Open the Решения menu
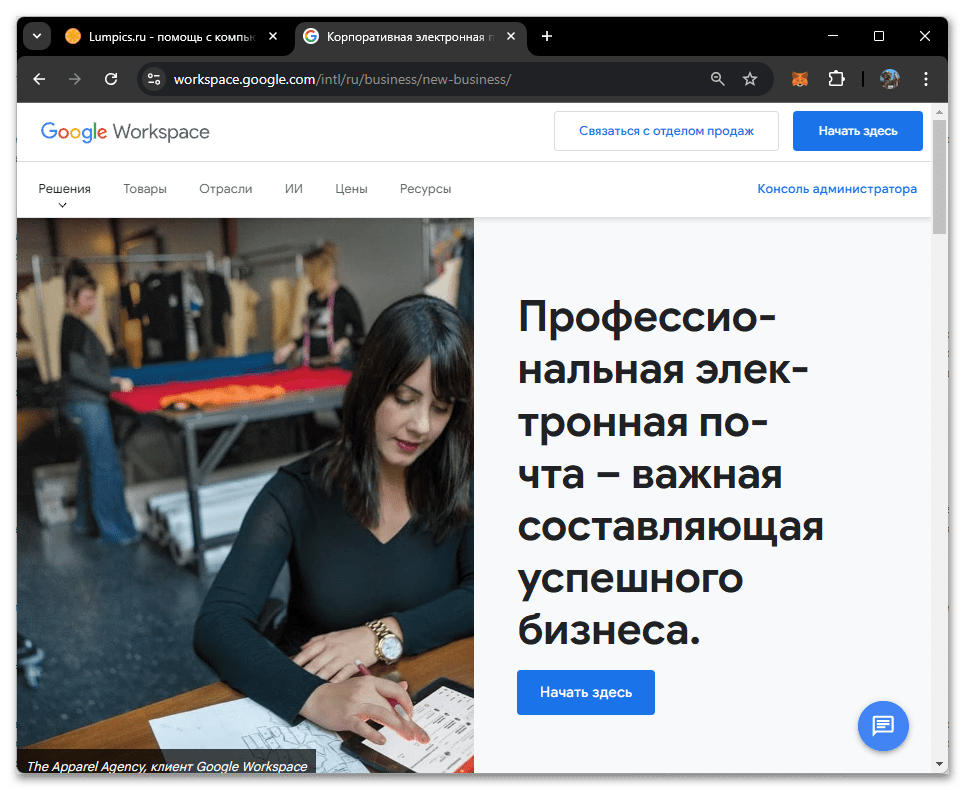 [65, 189]
